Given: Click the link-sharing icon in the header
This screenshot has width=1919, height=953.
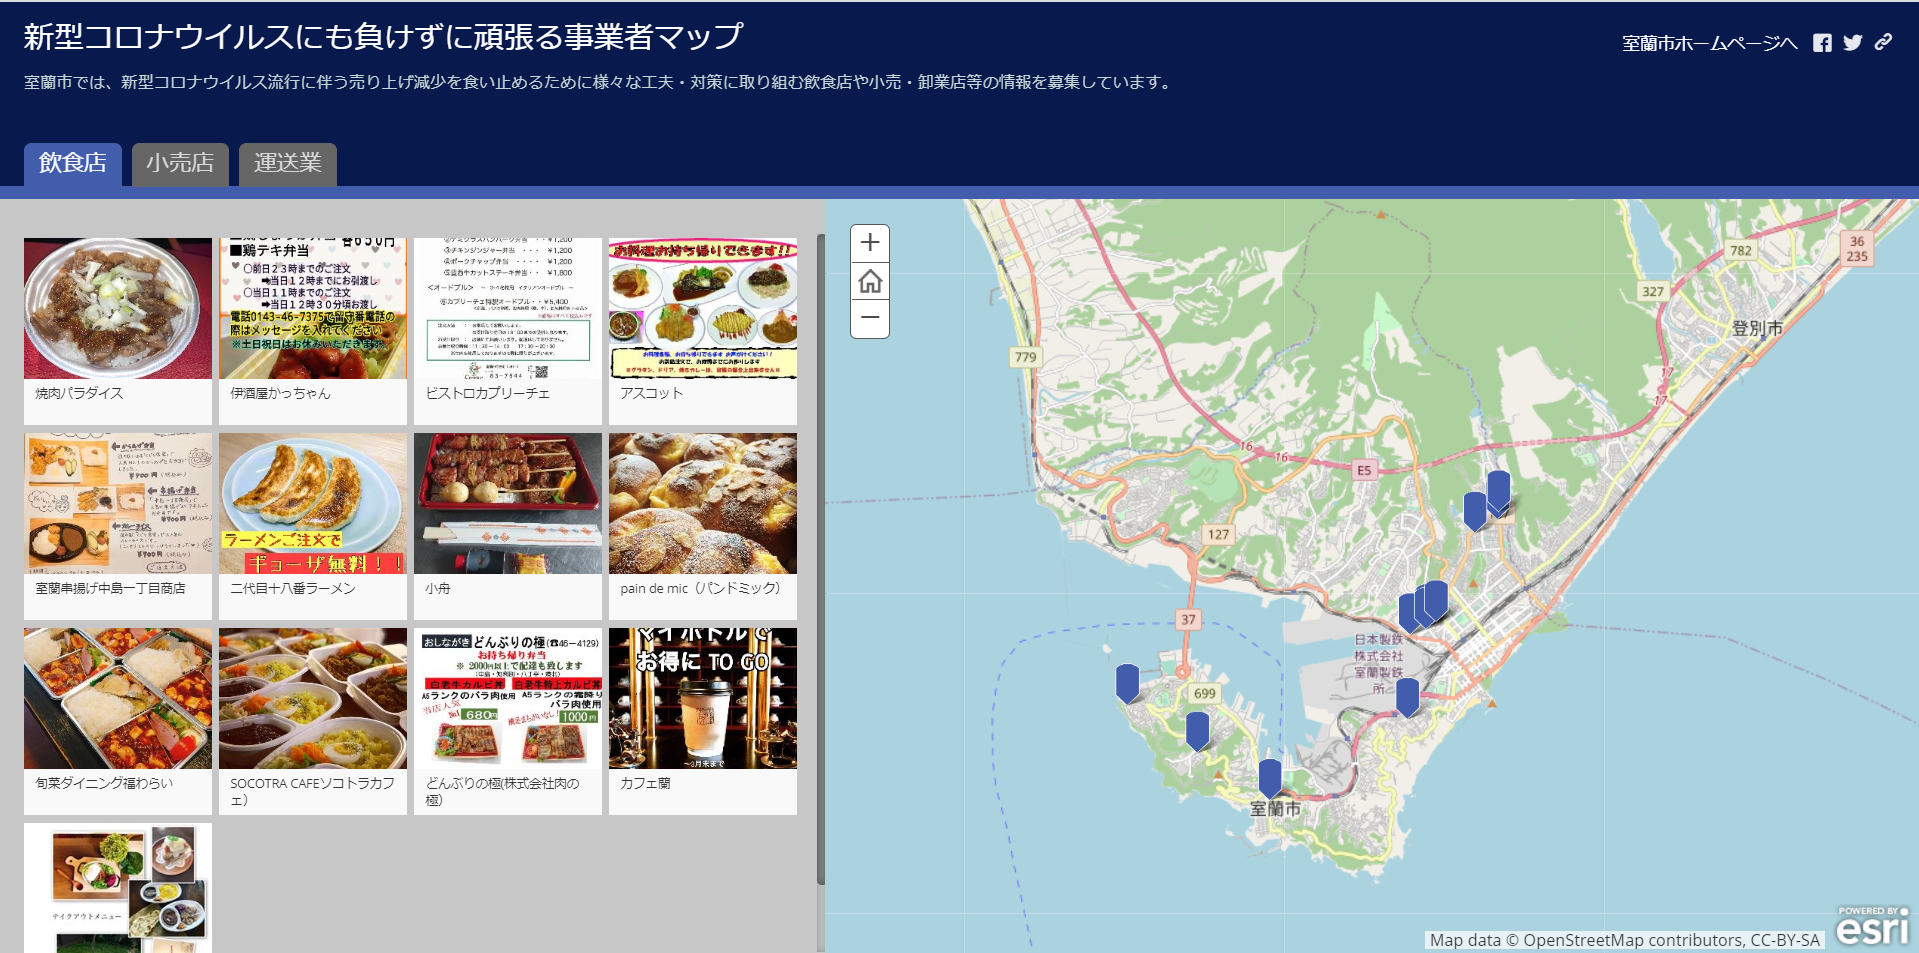Looking at the screenshot, I should tap(1884, 43).
